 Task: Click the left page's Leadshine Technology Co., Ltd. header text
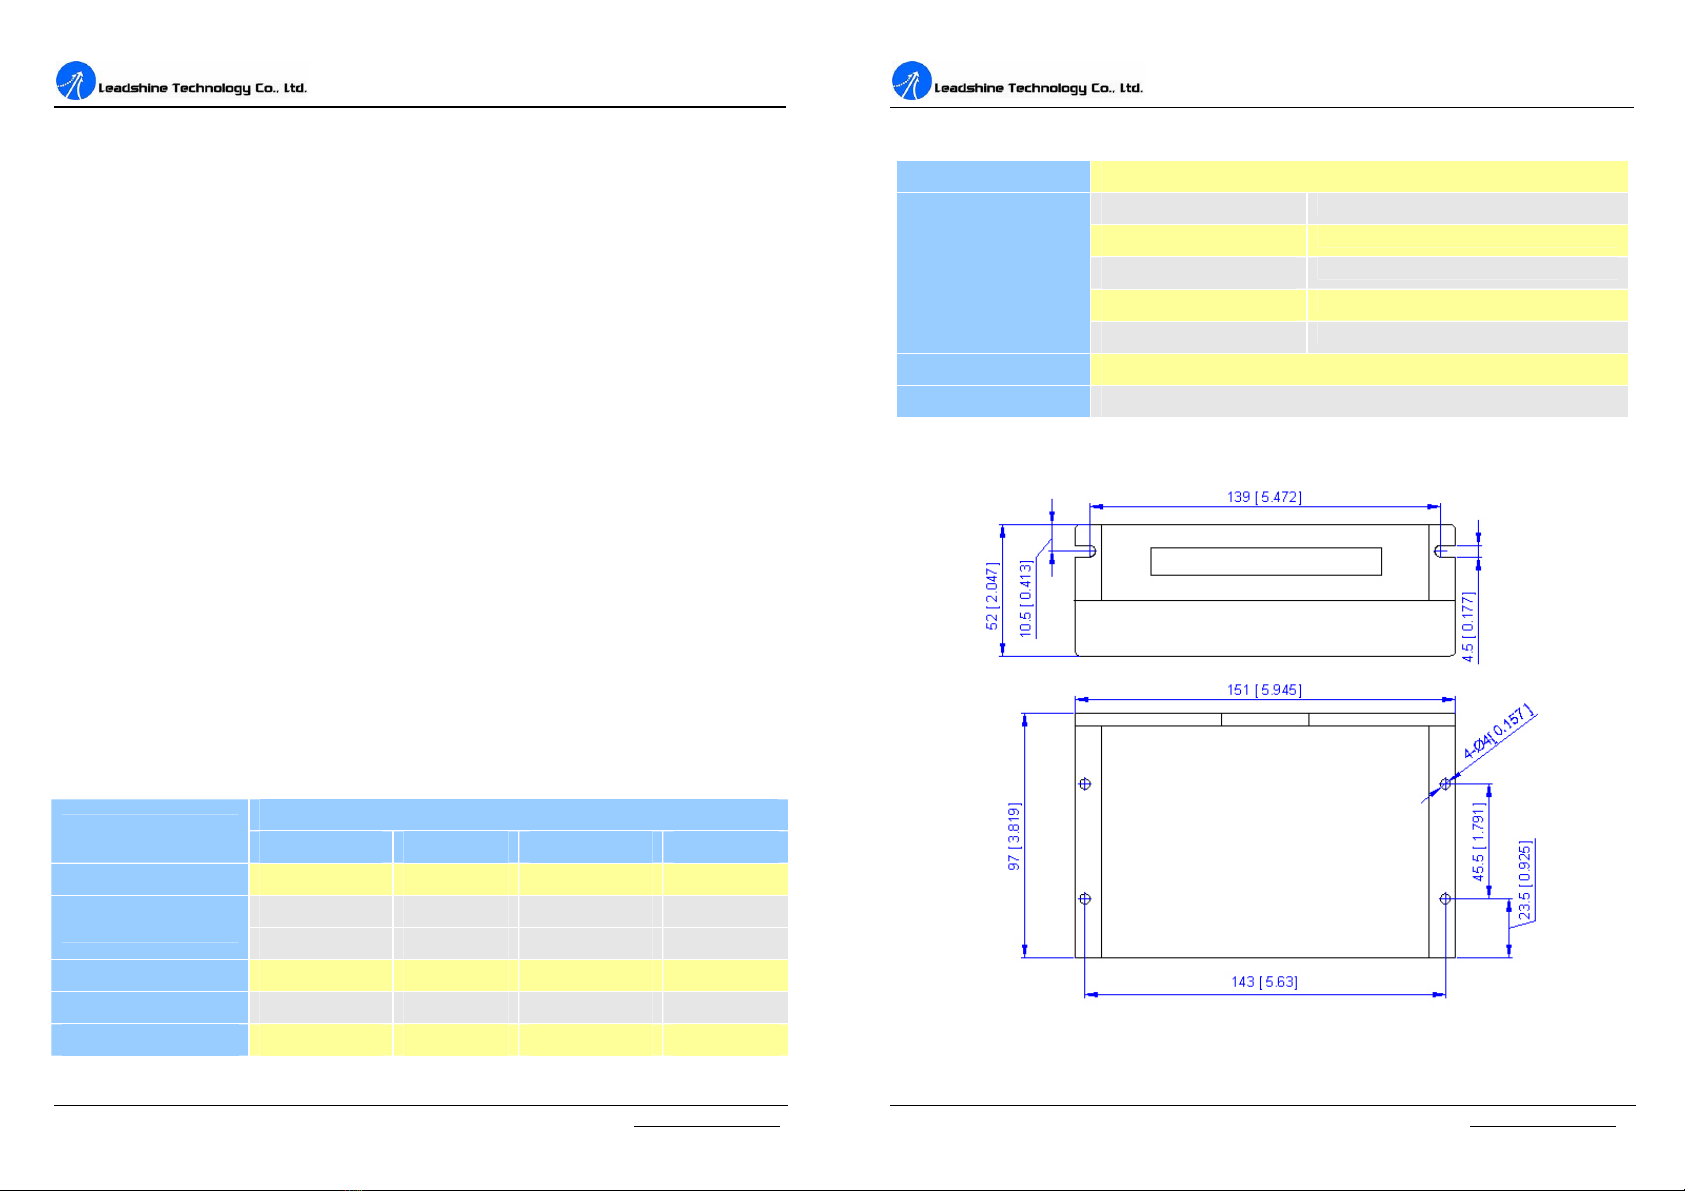pos(202,88)
